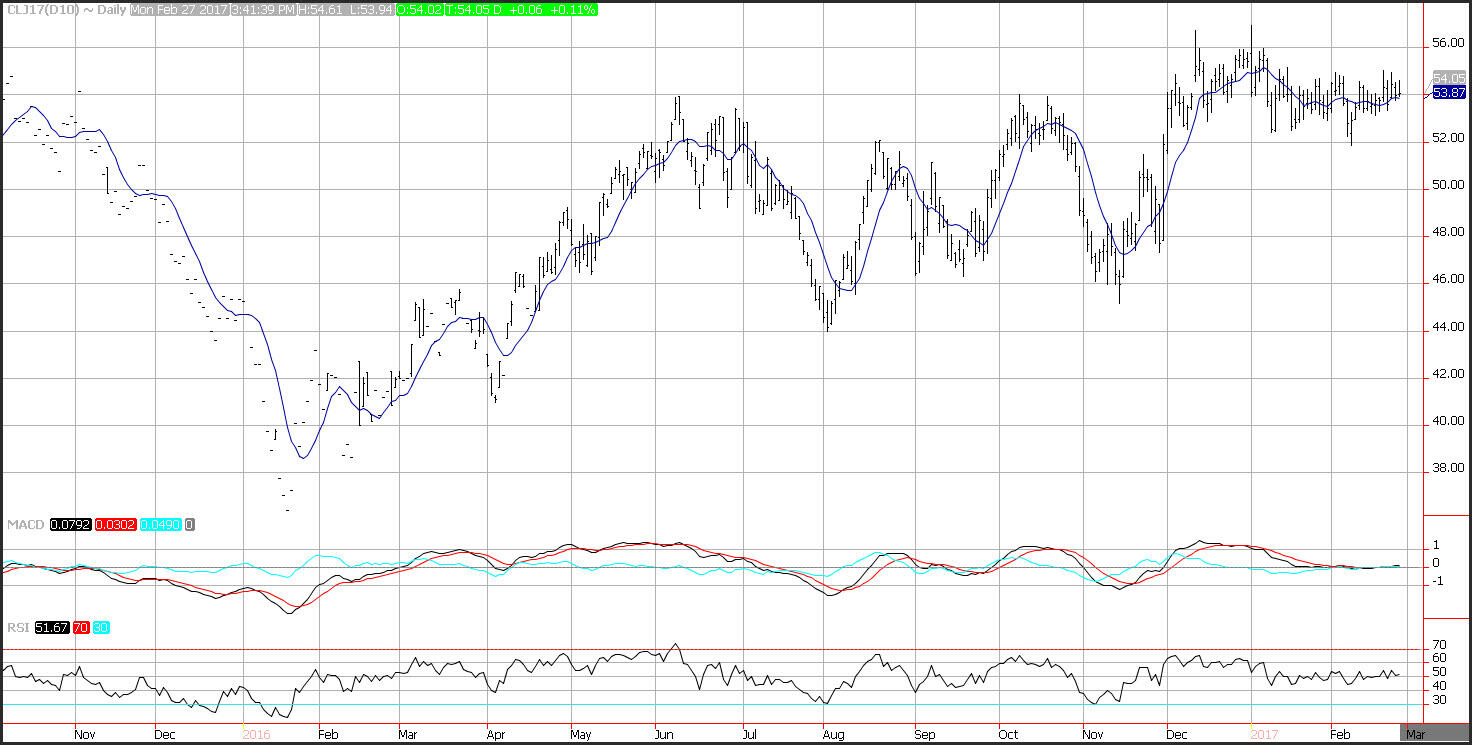This screenshot has height=745, width=1472.
Task: Select the 3:41:39 PM time box
Action: click(262, 9)
